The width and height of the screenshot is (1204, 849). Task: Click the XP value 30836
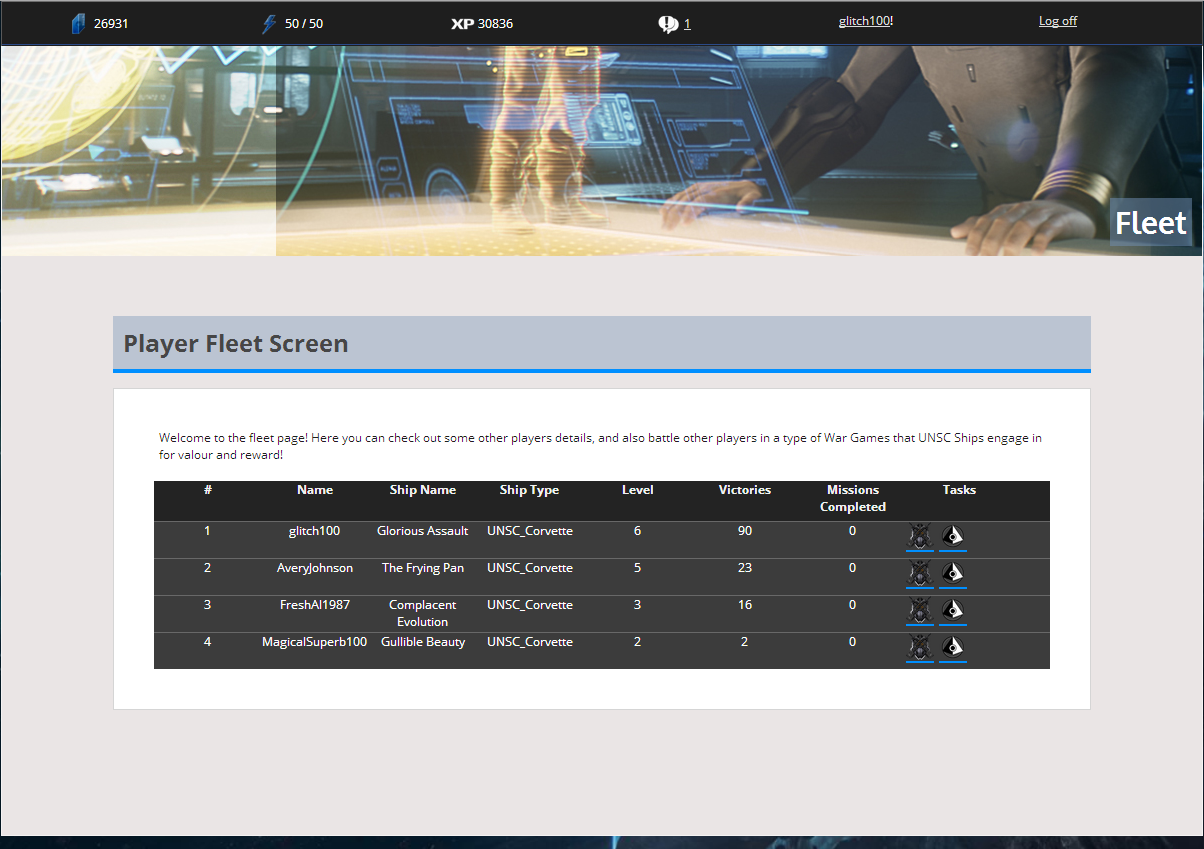[496, 24]
